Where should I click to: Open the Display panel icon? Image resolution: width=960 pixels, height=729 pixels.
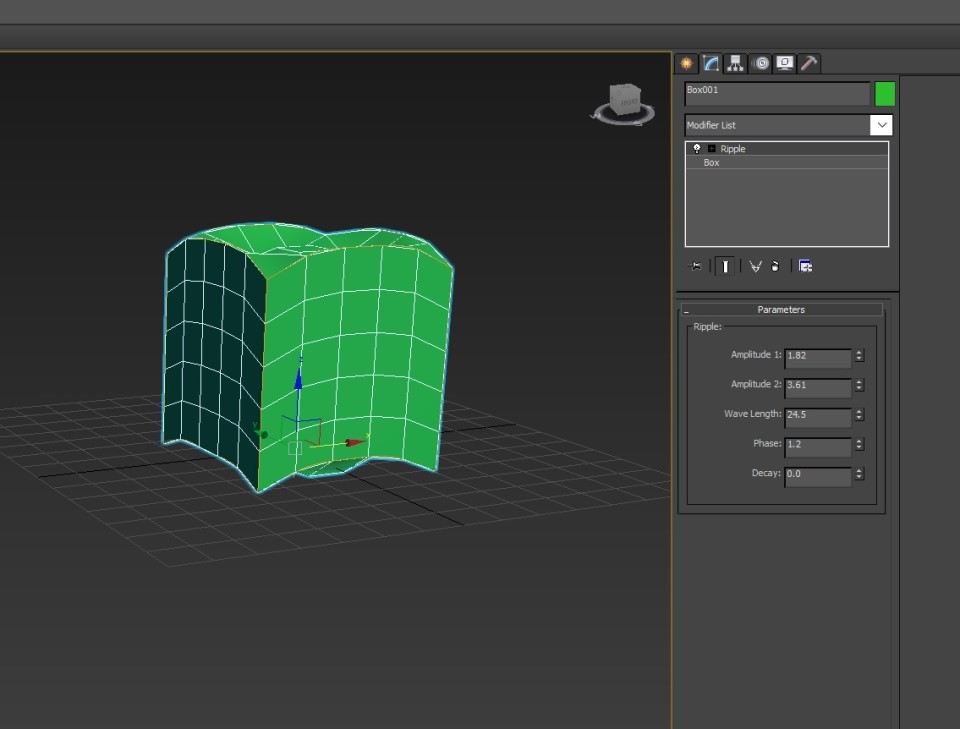[785, 63]
